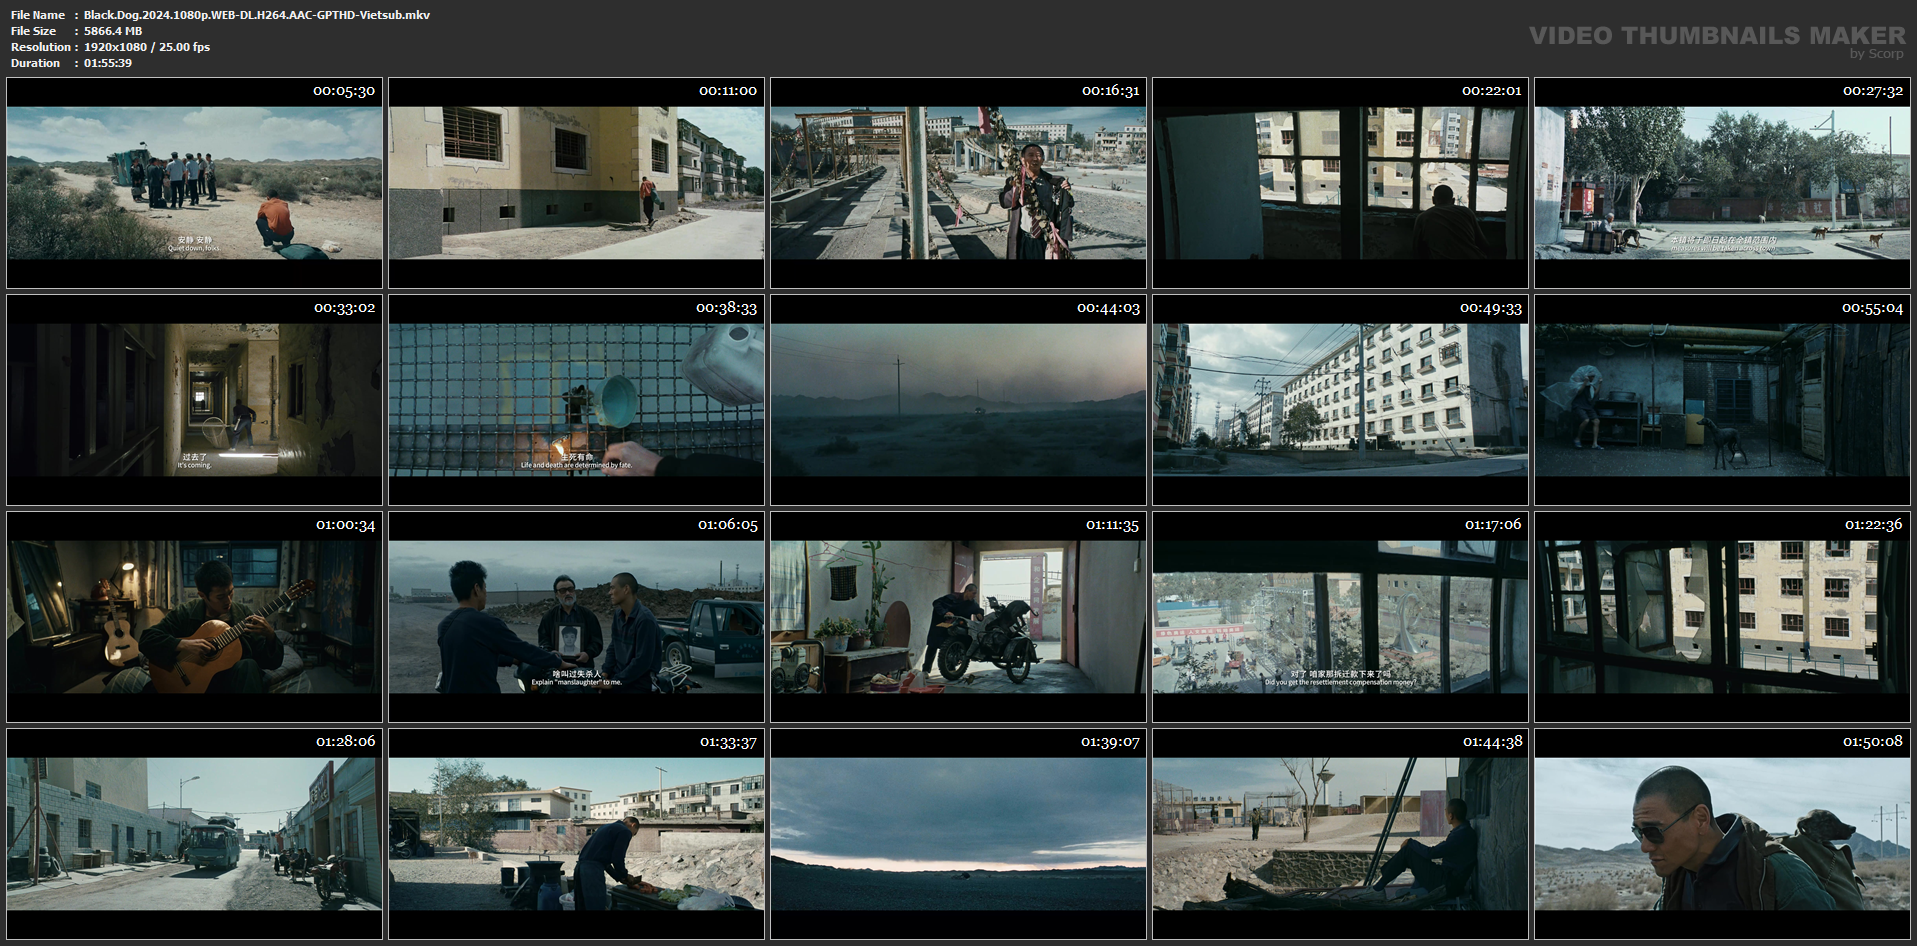The width and height of the screenshot is (1917, 946).
Task: Click the File Name label
Action: pos(38,15)
